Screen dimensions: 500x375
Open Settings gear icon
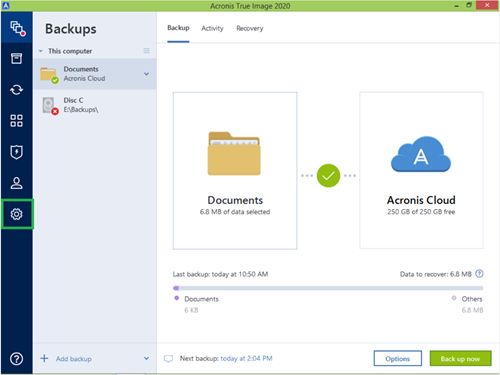coord(16,214)
